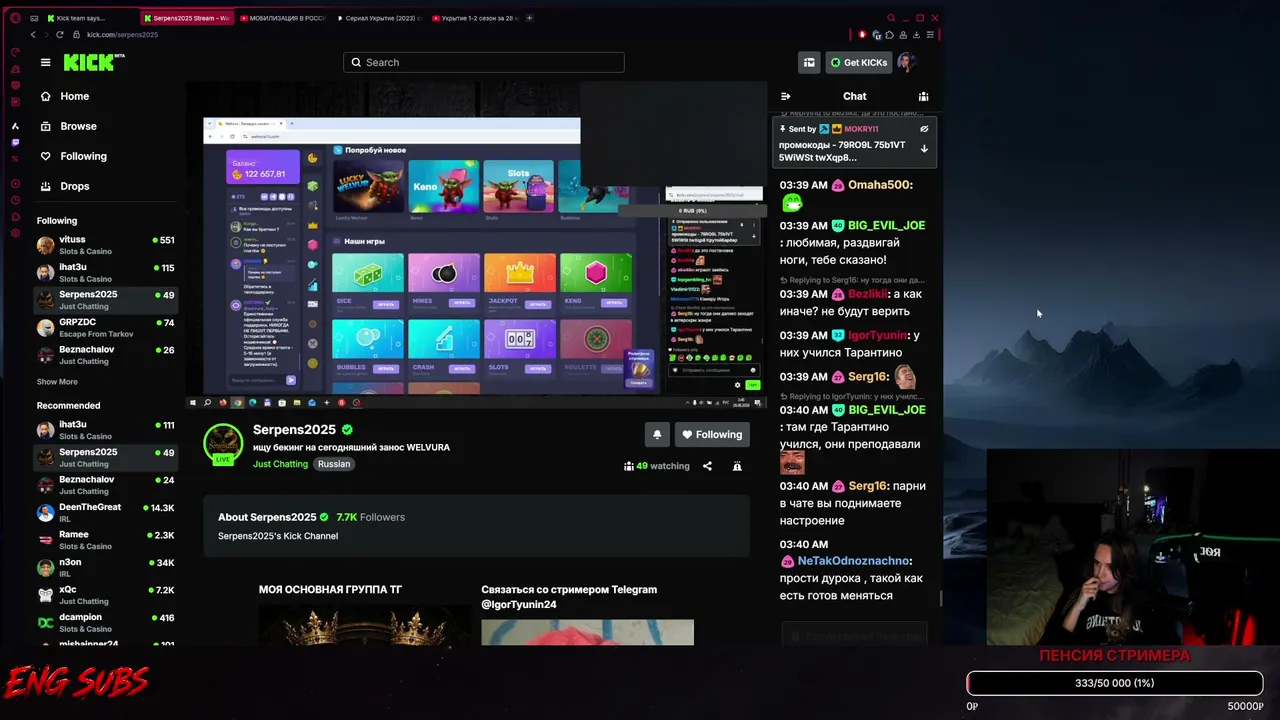Image resolution: width=1280 pixels, height=720 pixels.
Task: Click the Just Chatting category link under title
Action: point(280,464)
